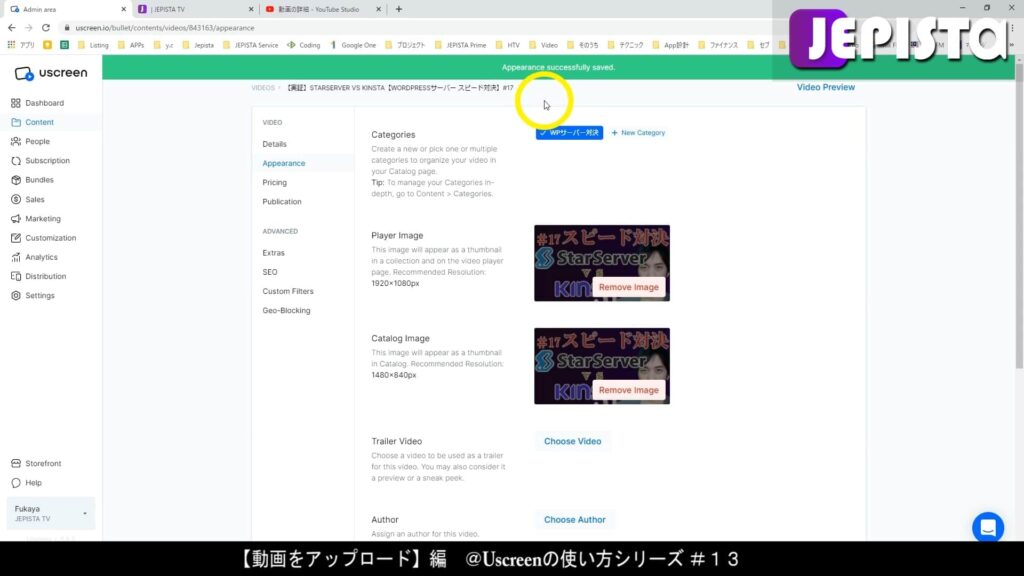Open the Sales section
1024x576 pixels.
pos(28,199)
